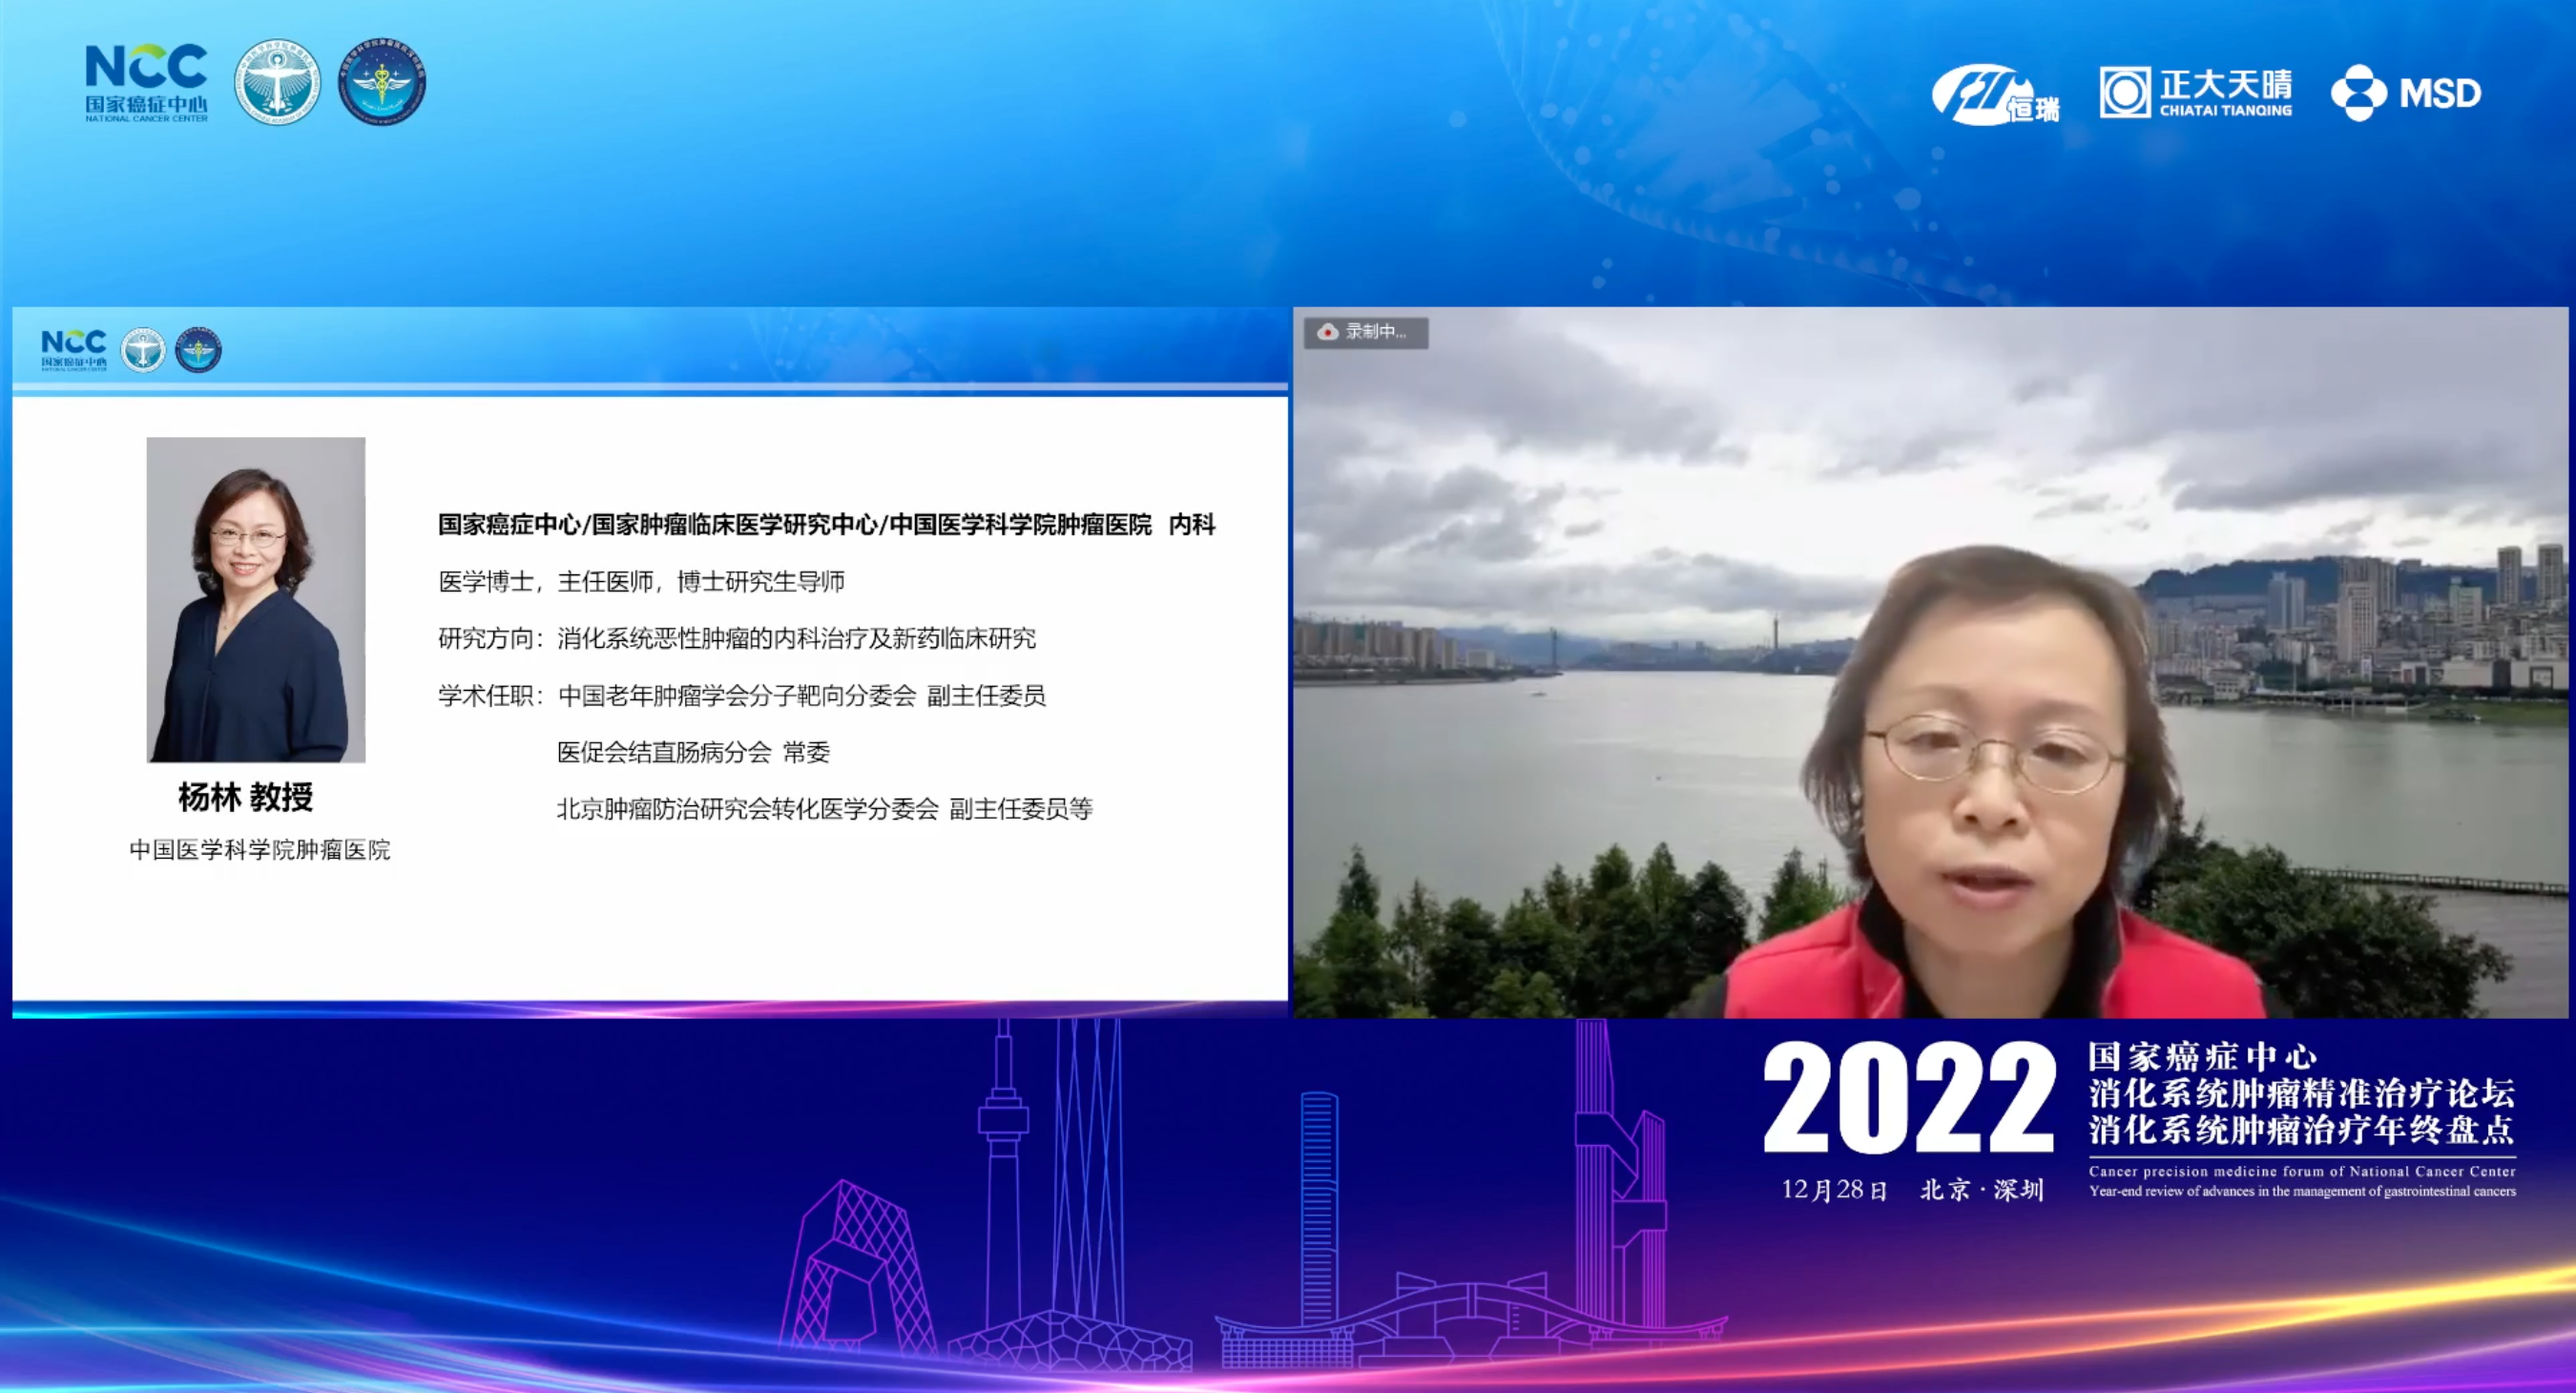
Task: Click the MSD sponsor logo
Action: point(2406,93)
